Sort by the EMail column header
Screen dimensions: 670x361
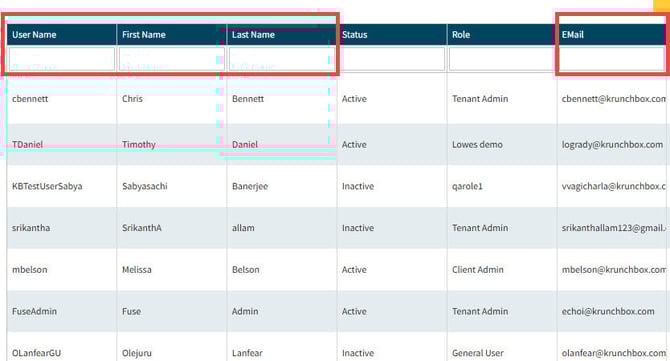click(573, 35)
